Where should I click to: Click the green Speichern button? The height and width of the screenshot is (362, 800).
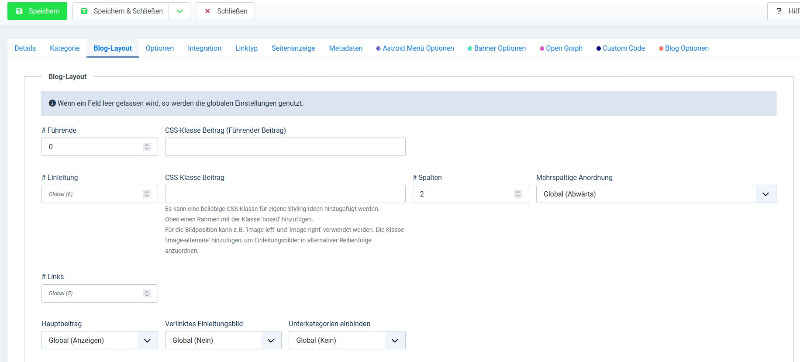click(x=37, y=11)
